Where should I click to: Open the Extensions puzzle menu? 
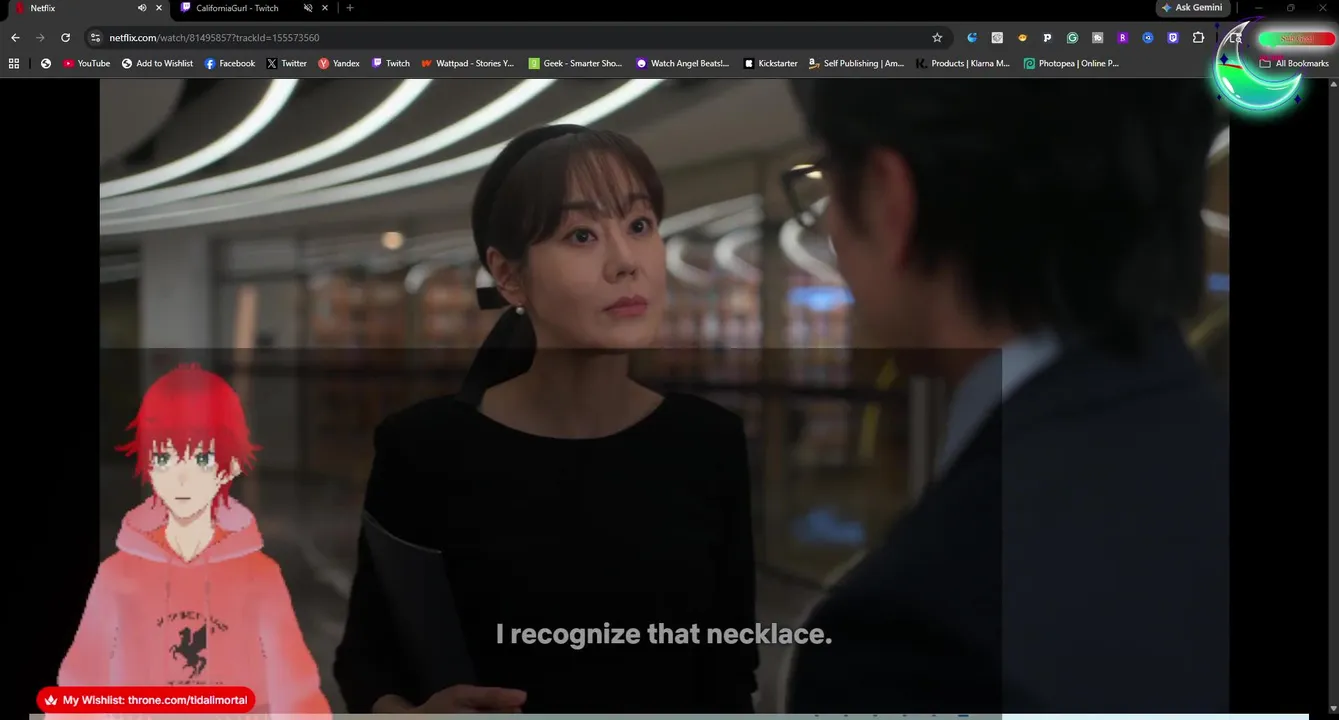coord(1199,38)
